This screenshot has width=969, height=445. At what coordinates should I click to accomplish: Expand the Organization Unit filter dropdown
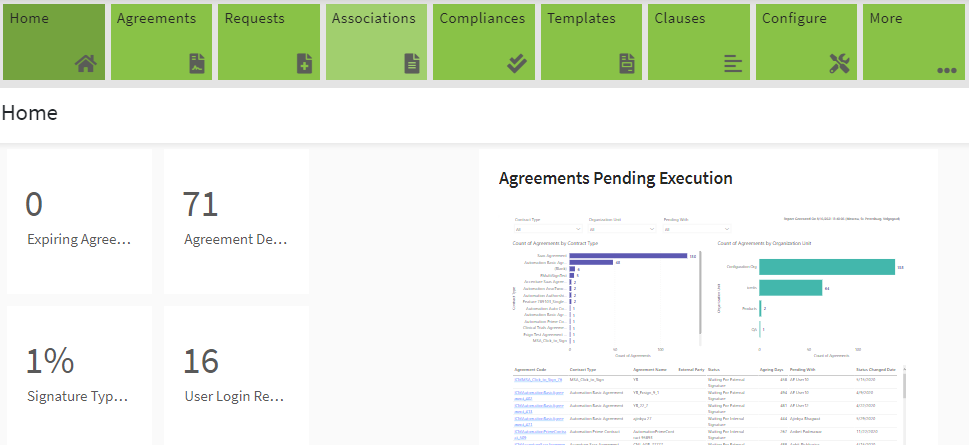pos(620,229)
